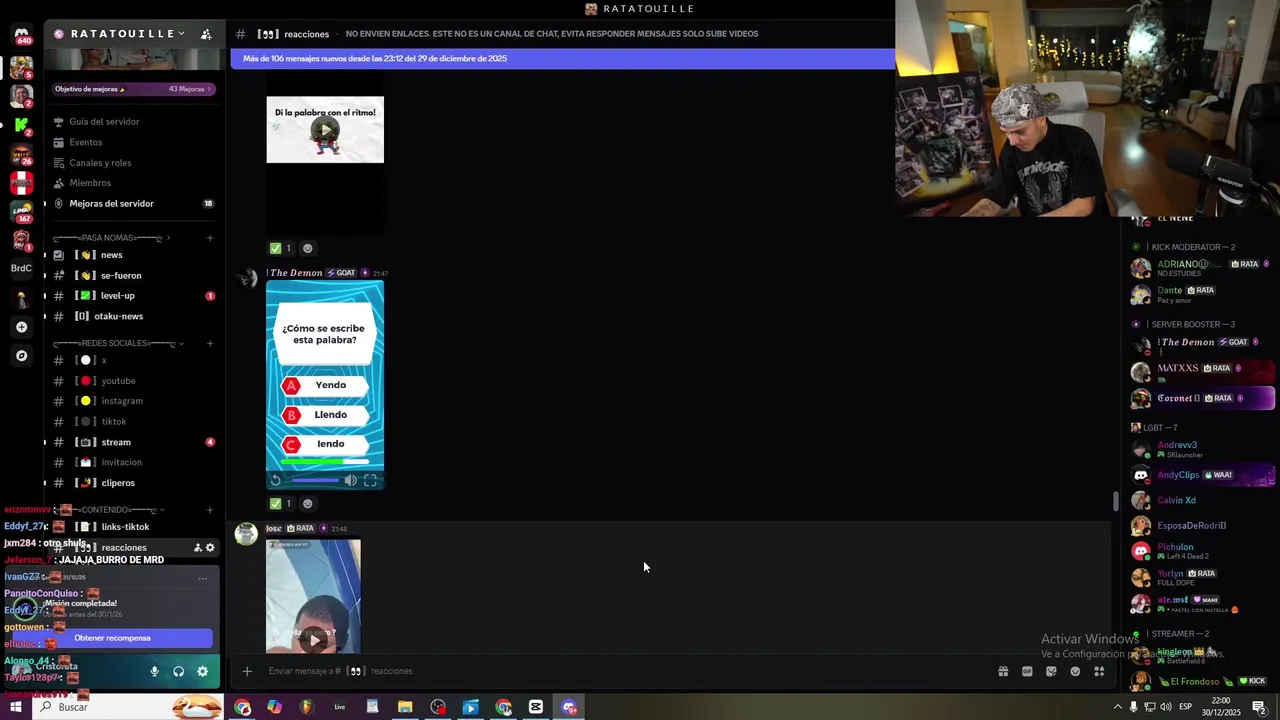1280x720 pixels.
Task: Toggle microphone mute in user panel
Action: (154, 672)
